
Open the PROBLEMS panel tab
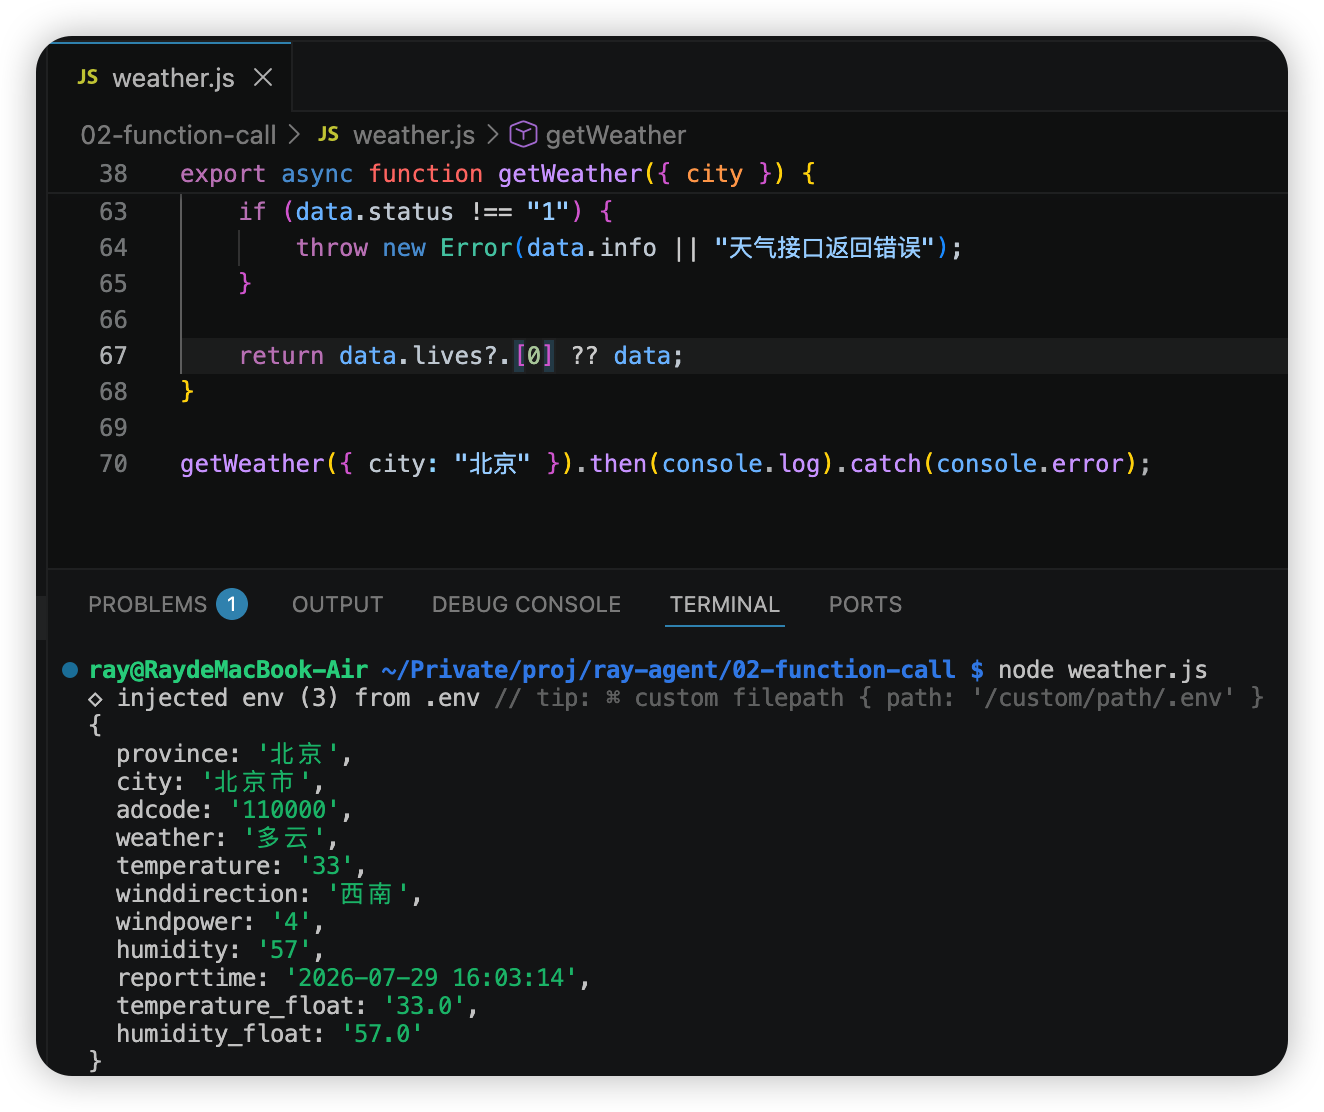point(147,604)
